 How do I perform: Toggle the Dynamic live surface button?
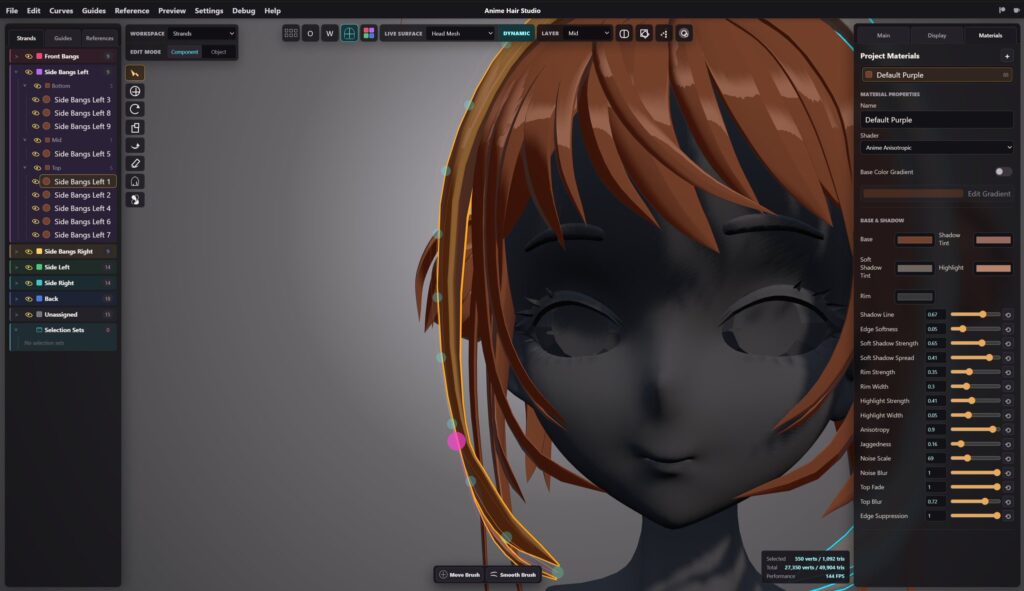pyautogui.click(x=517, y=33)
